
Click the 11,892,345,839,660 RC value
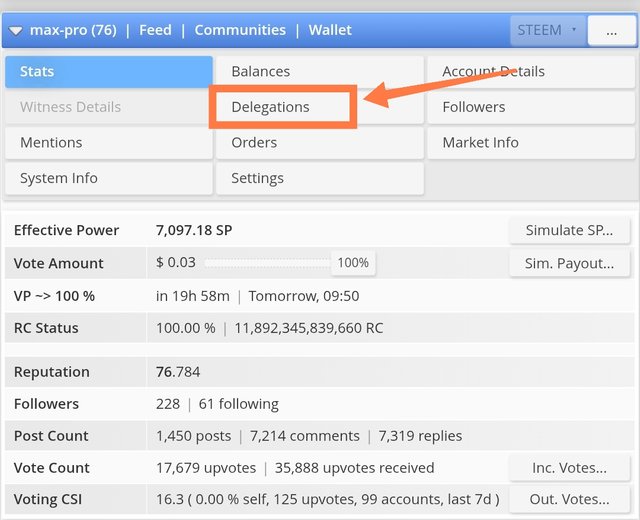click(x=309, y=328)
